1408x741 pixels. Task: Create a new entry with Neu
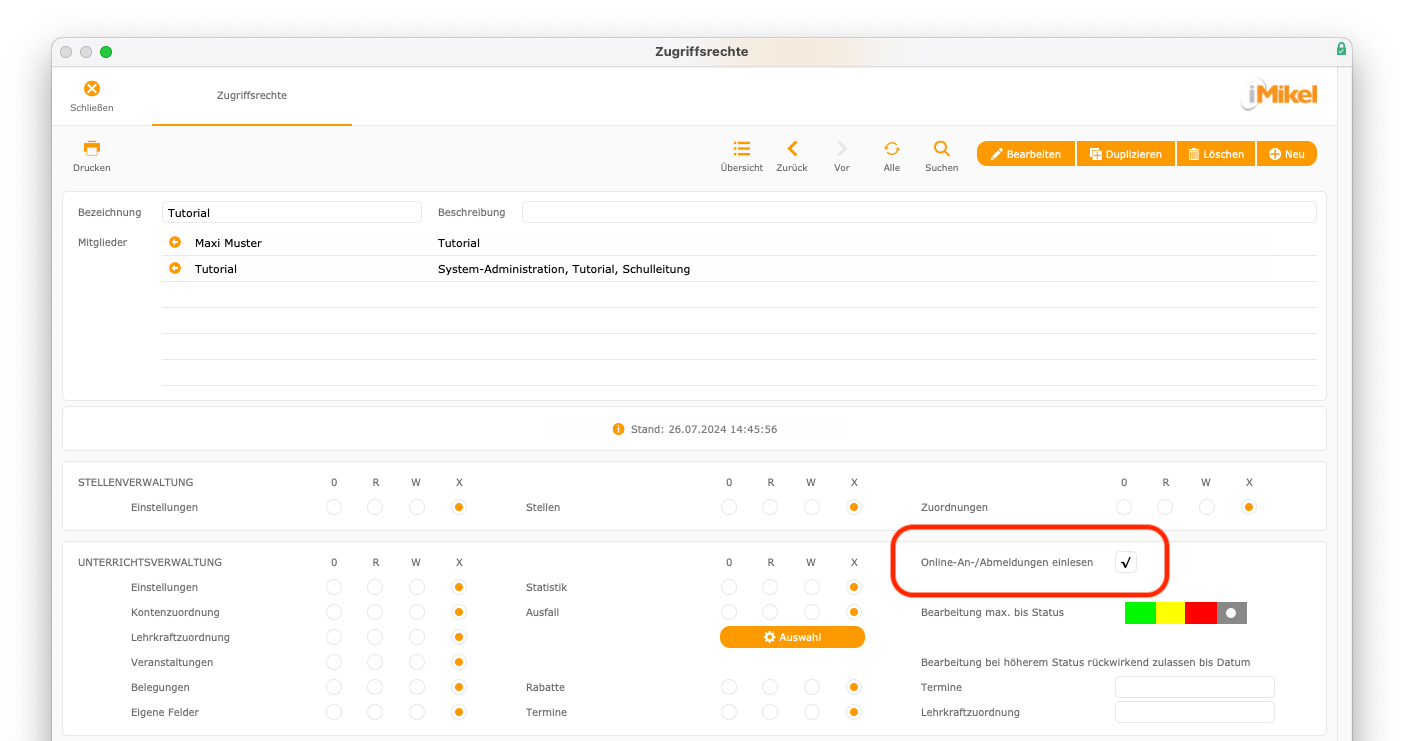[1287, 154]
